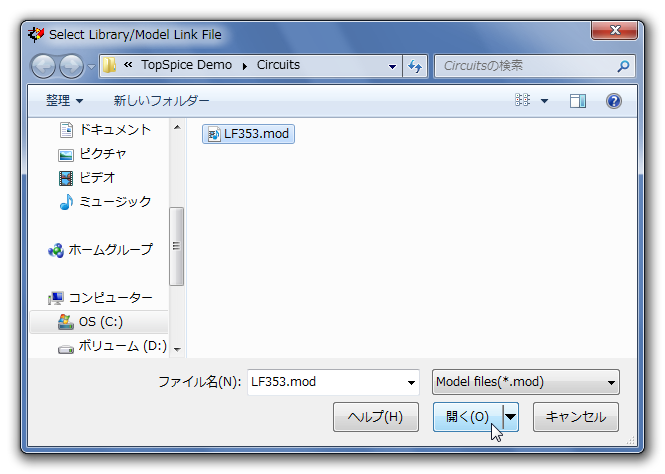665x474 pixels.
Task: Click the change view icon
Action: (522, 100)
